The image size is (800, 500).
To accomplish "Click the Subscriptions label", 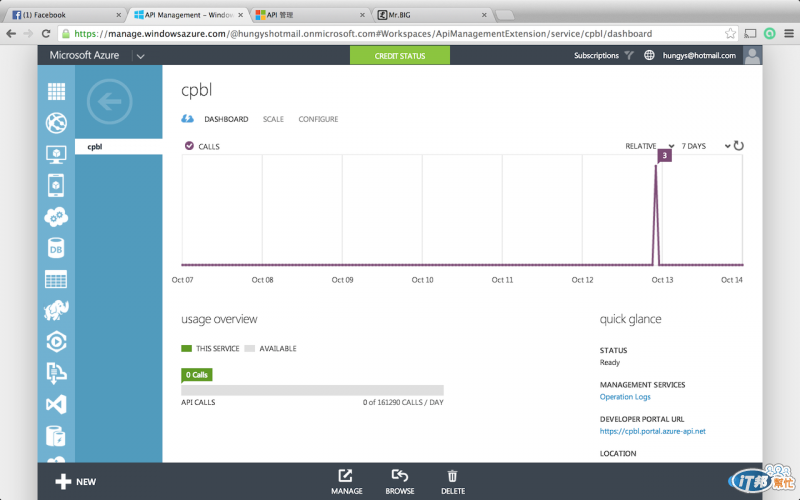I will coord(596,55).
